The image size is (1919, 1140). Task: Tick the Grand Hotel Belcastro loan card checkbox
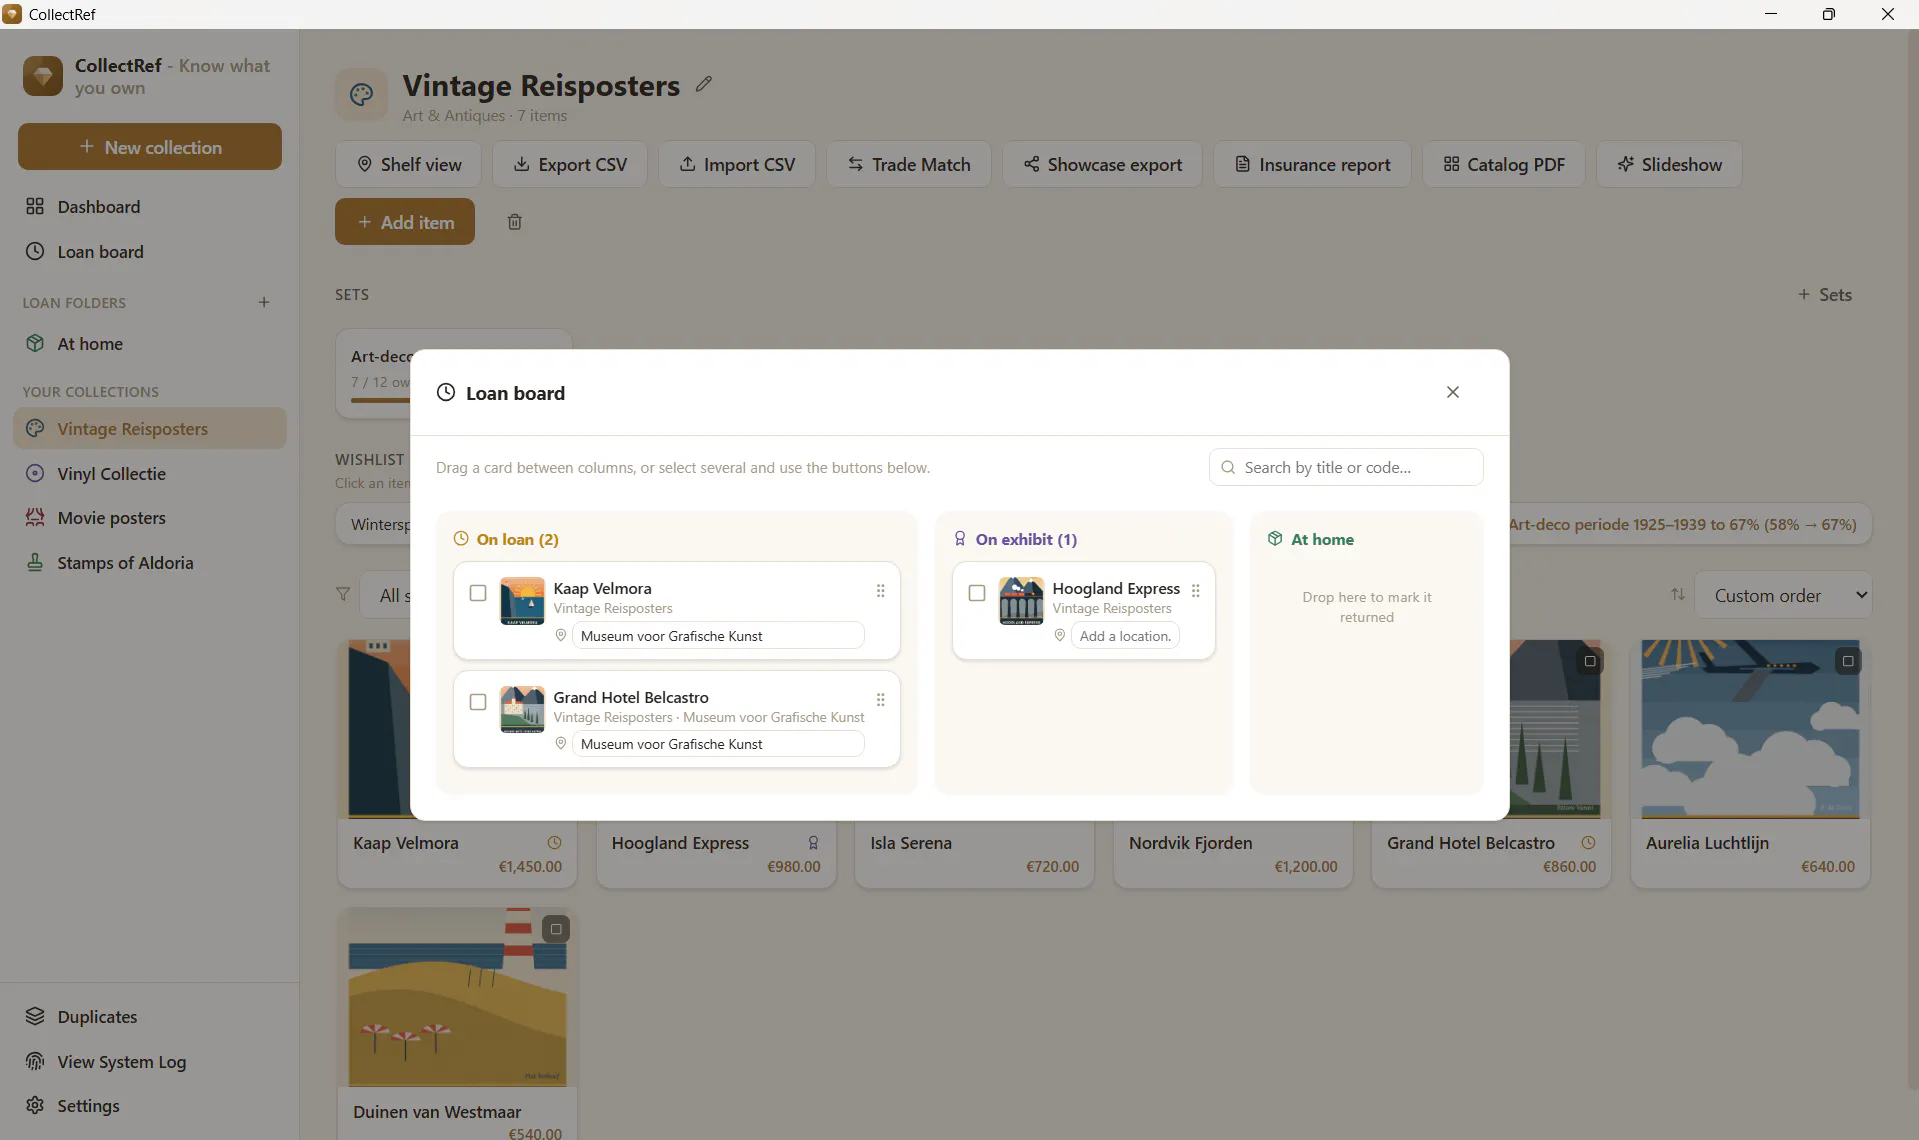coord(478,702)
